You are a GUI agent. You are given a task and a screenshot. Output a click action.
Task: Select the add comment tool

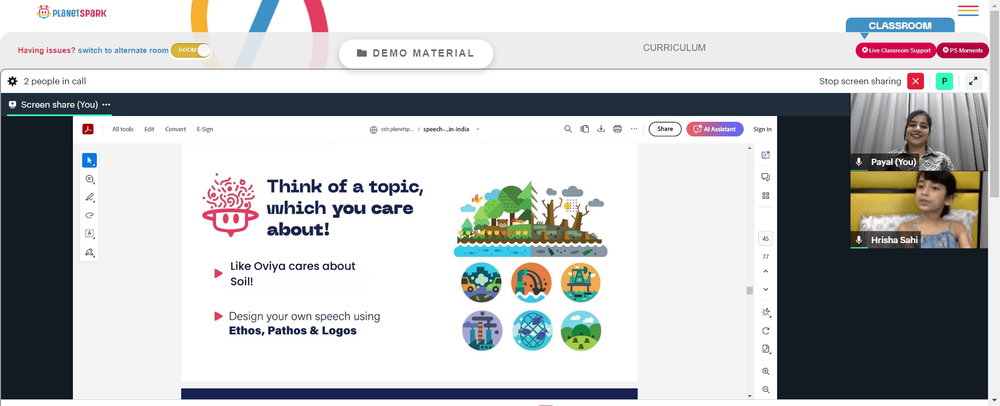[x=89, y=179]
